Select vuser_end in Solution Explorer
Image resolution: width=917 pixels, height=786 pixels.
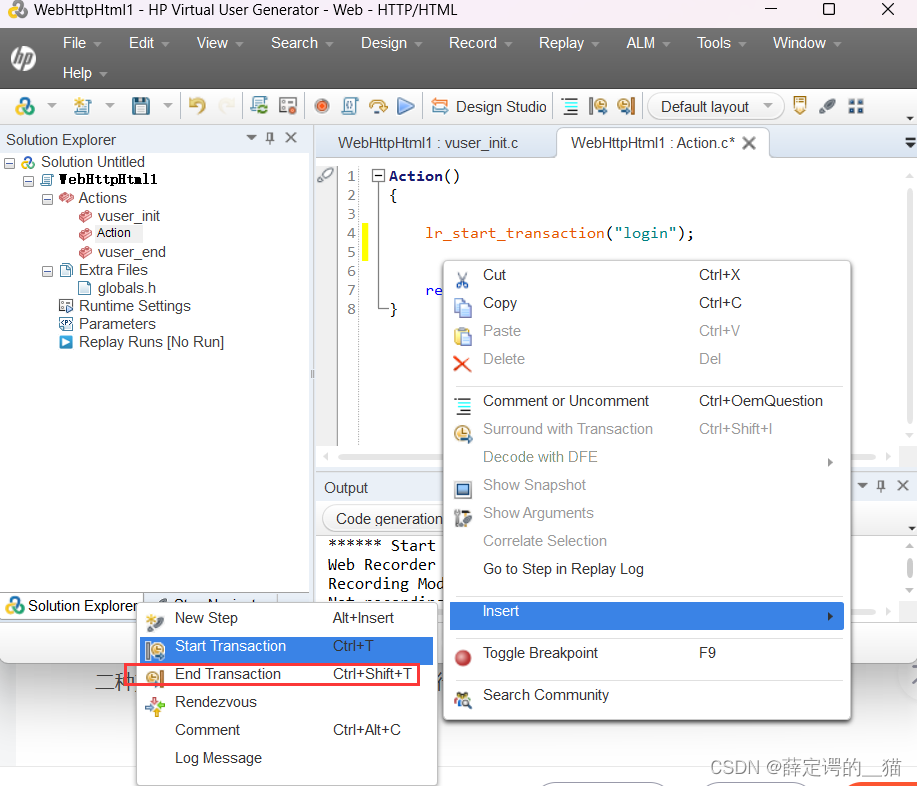131,252
